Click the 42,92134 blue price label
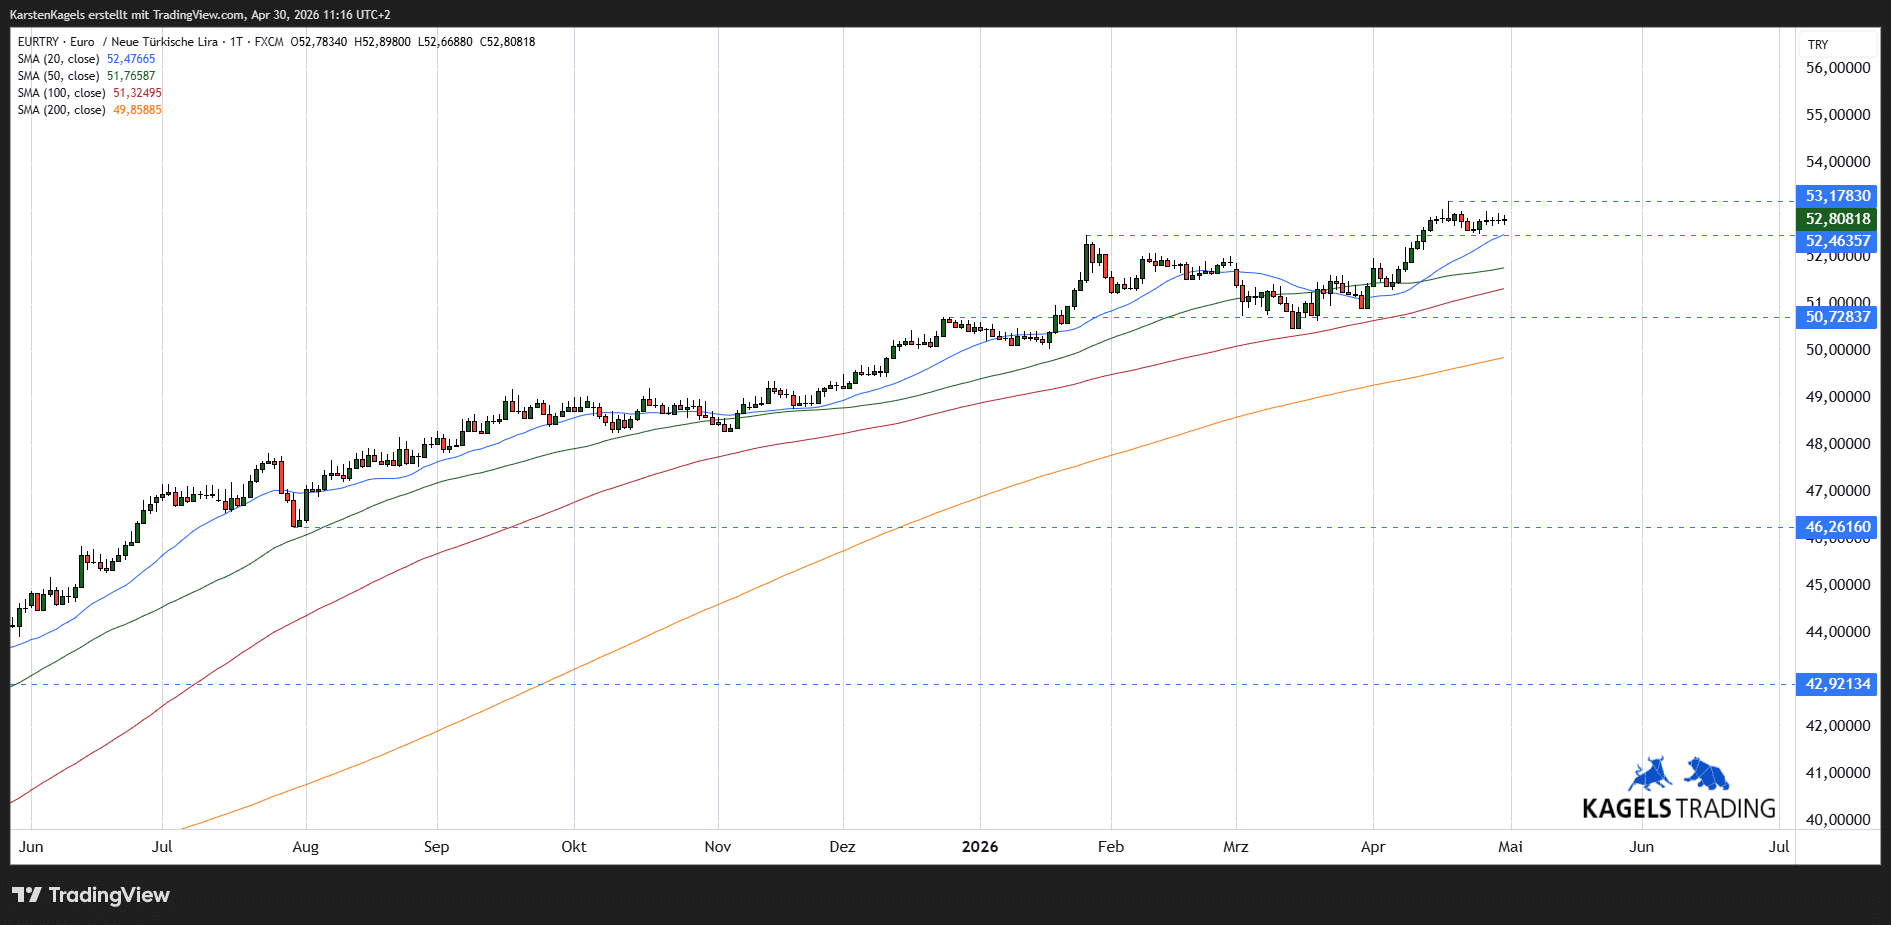 1837,684
